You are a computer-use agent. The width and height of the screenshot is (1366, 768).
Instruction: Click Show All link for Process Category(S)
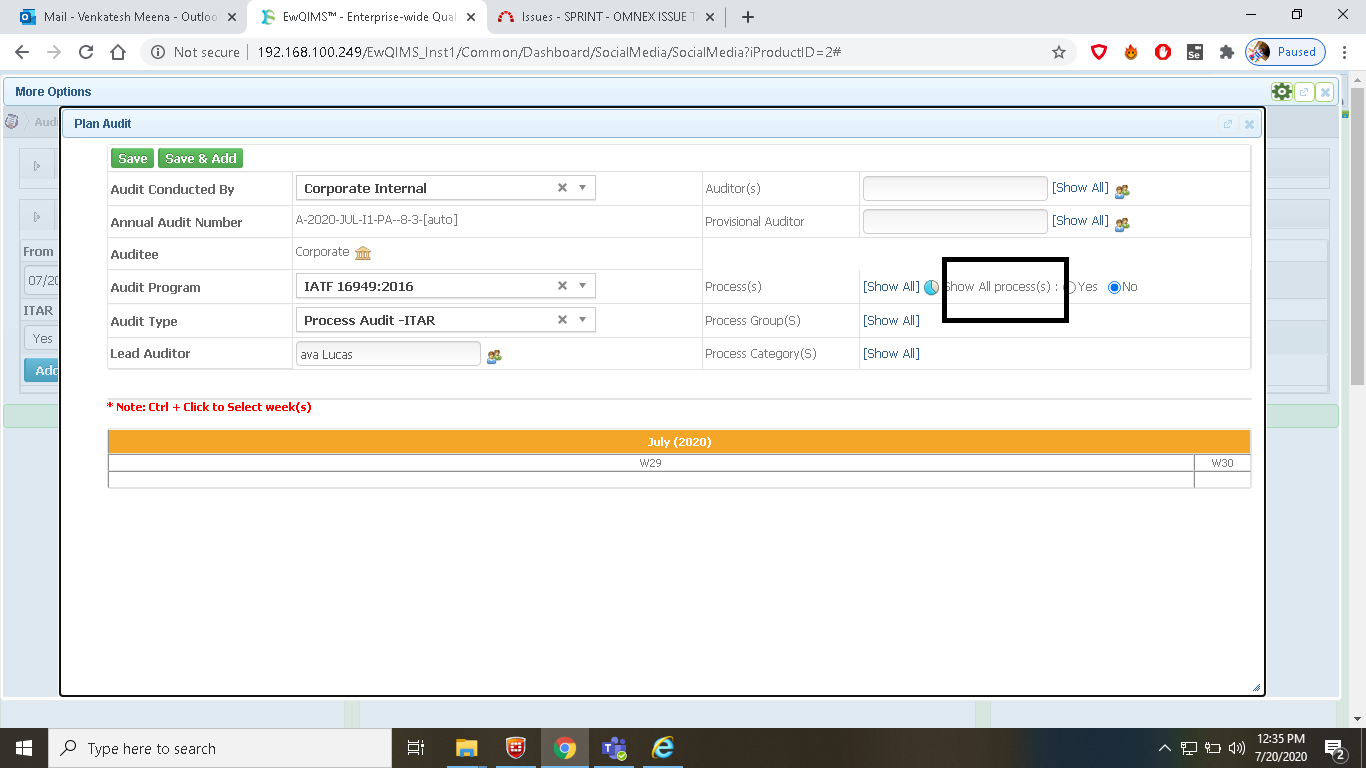[891, 354]
